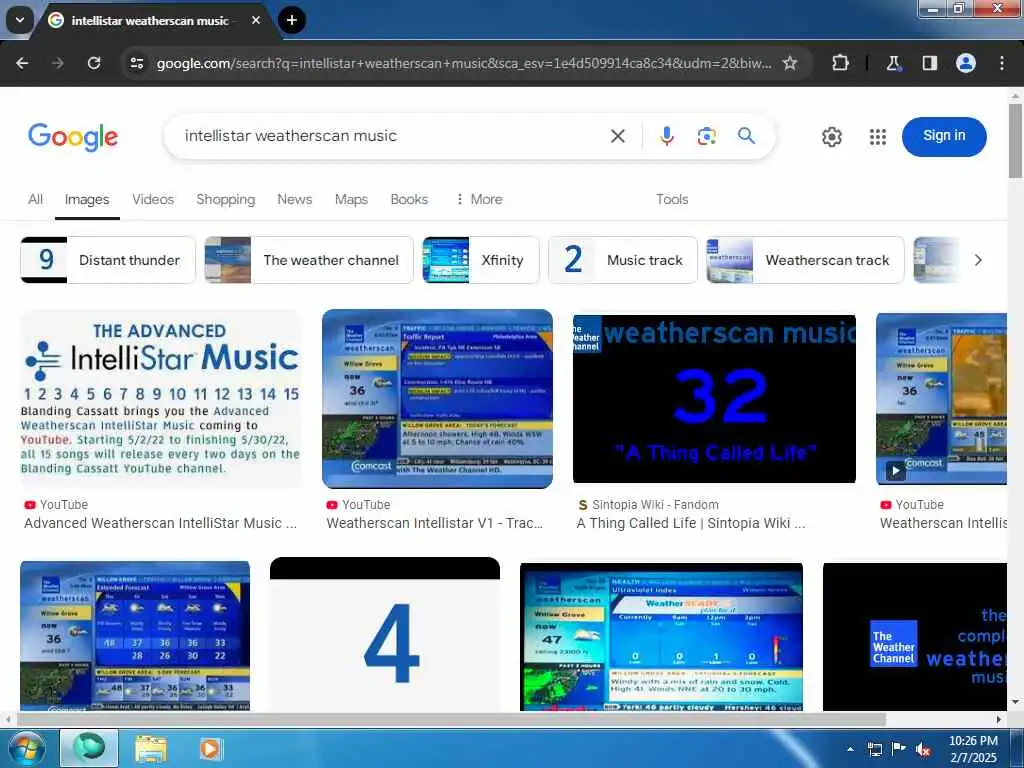Open the black Weather Channel logo thumbnail
The image size is (1024, 768).
914,637
